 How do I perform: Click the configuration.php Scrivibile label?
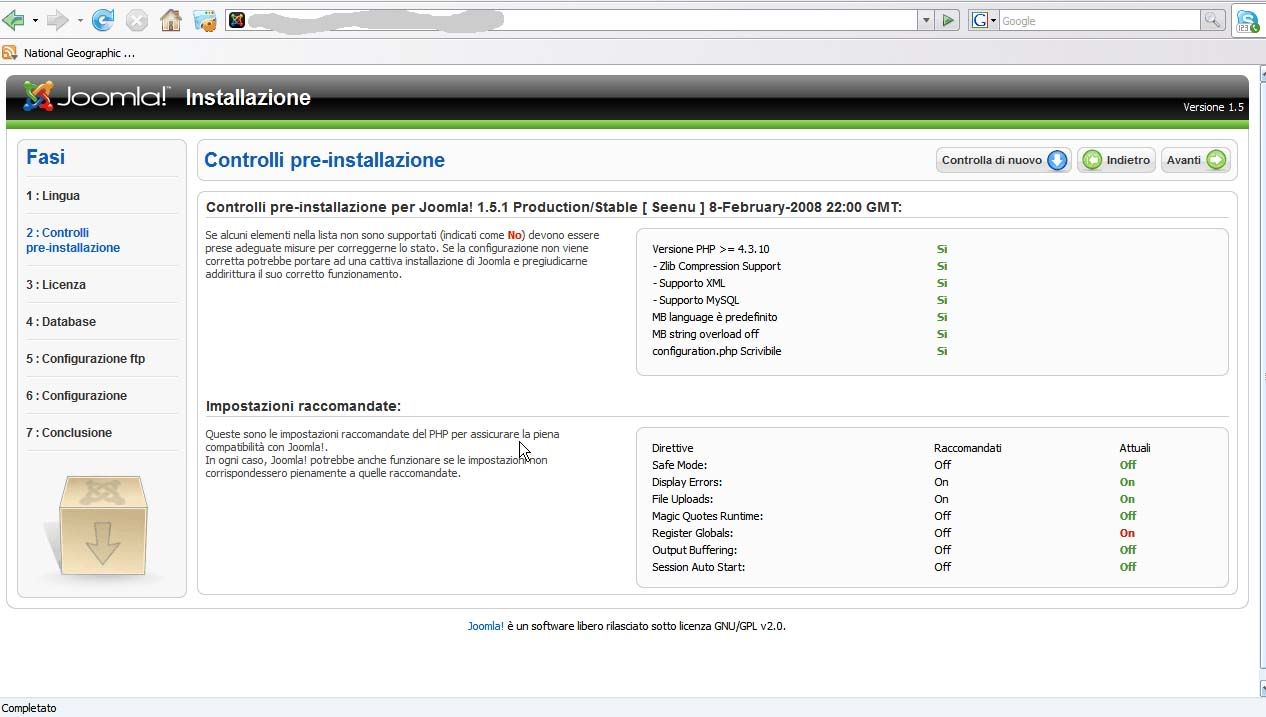[716, 351]
